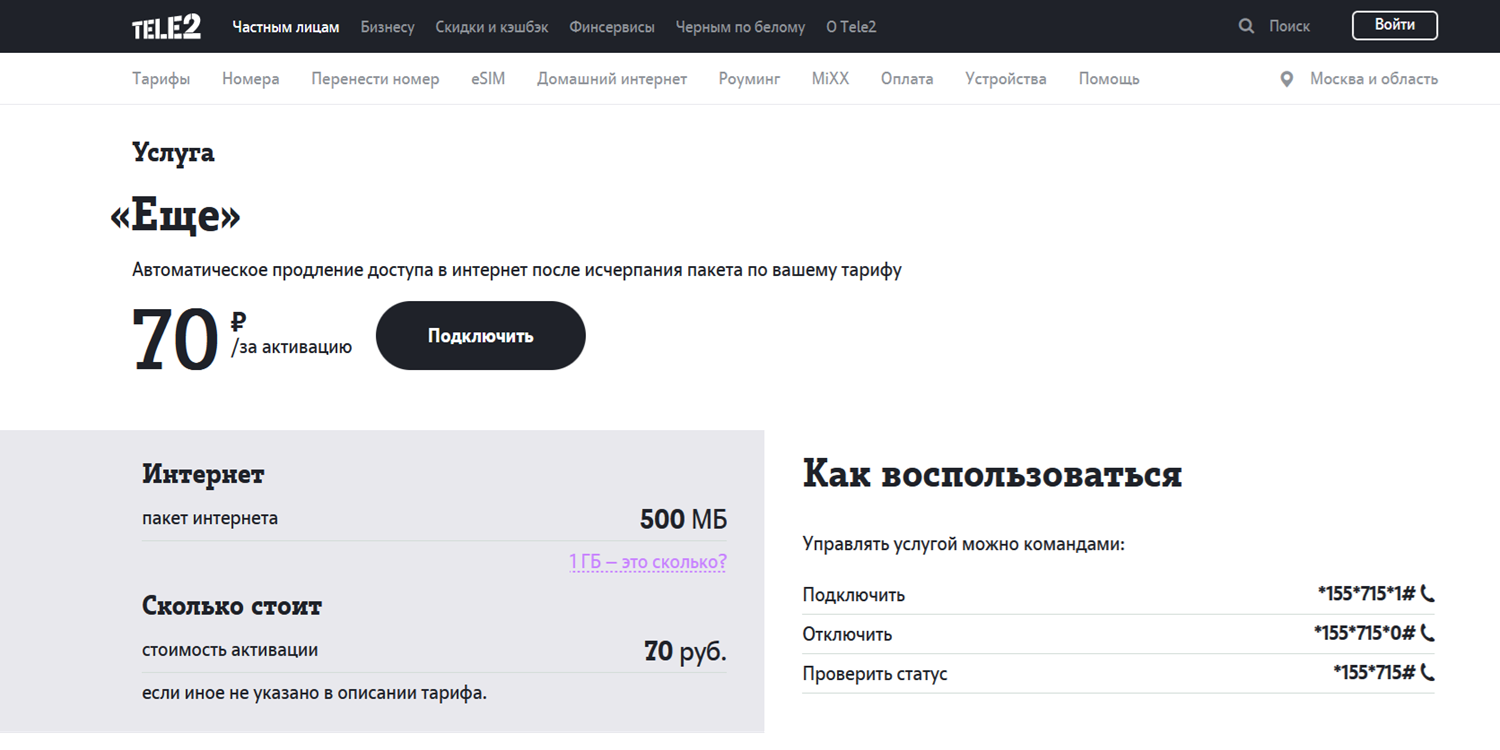Click the Tele2 logo

click(166, 27)
